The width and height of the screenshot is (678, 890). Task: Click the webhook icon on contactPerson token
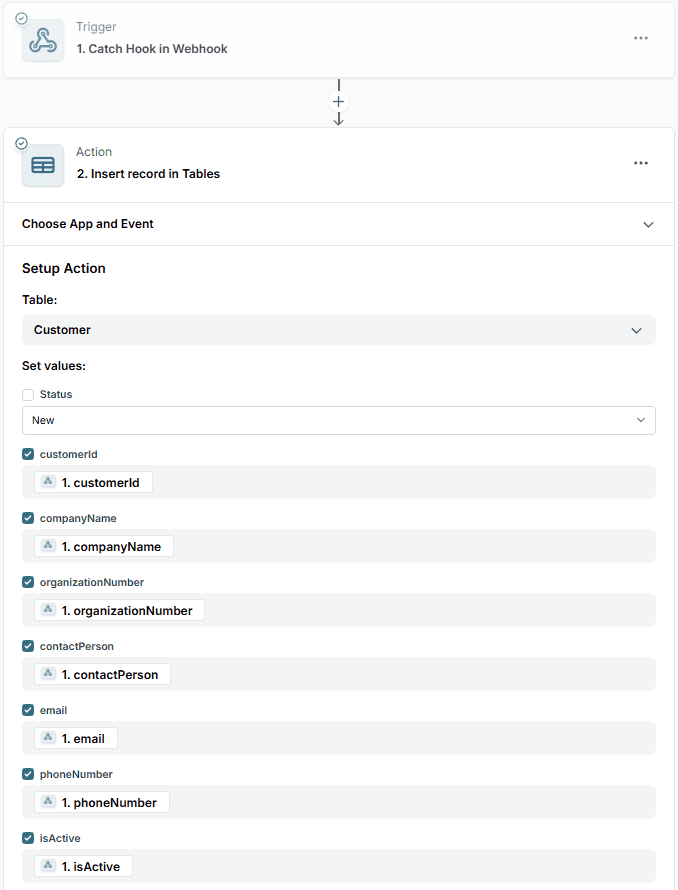pos(48,674)
